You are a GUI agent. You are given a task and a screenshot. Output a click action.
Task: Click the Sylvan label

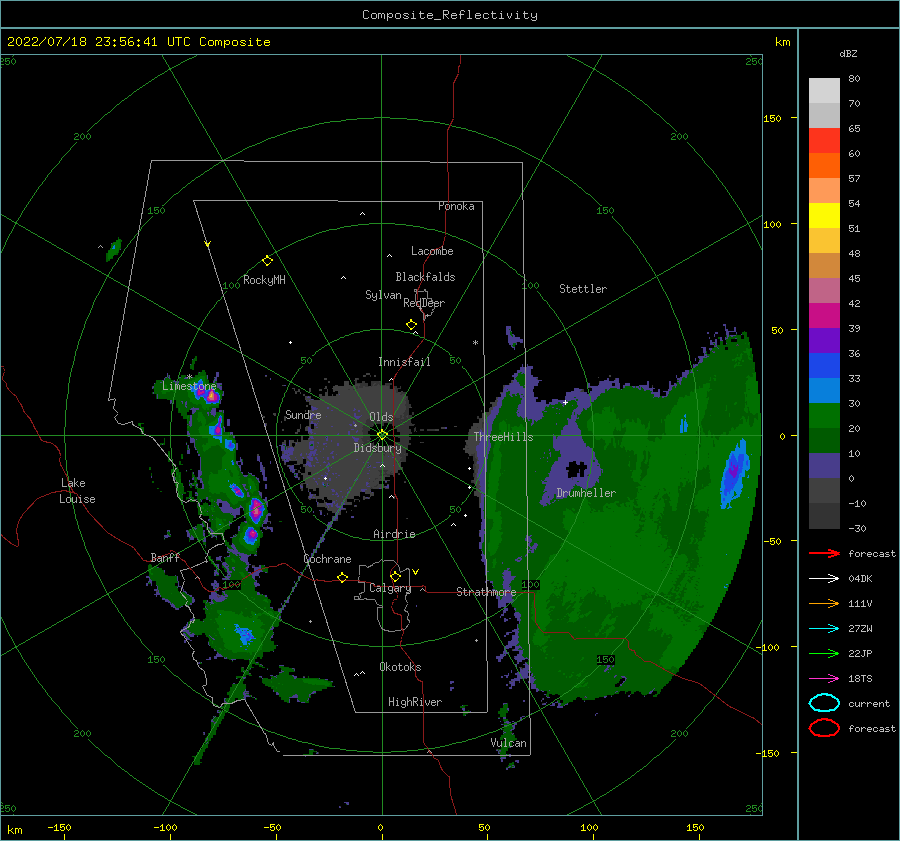tap(383, 295)
